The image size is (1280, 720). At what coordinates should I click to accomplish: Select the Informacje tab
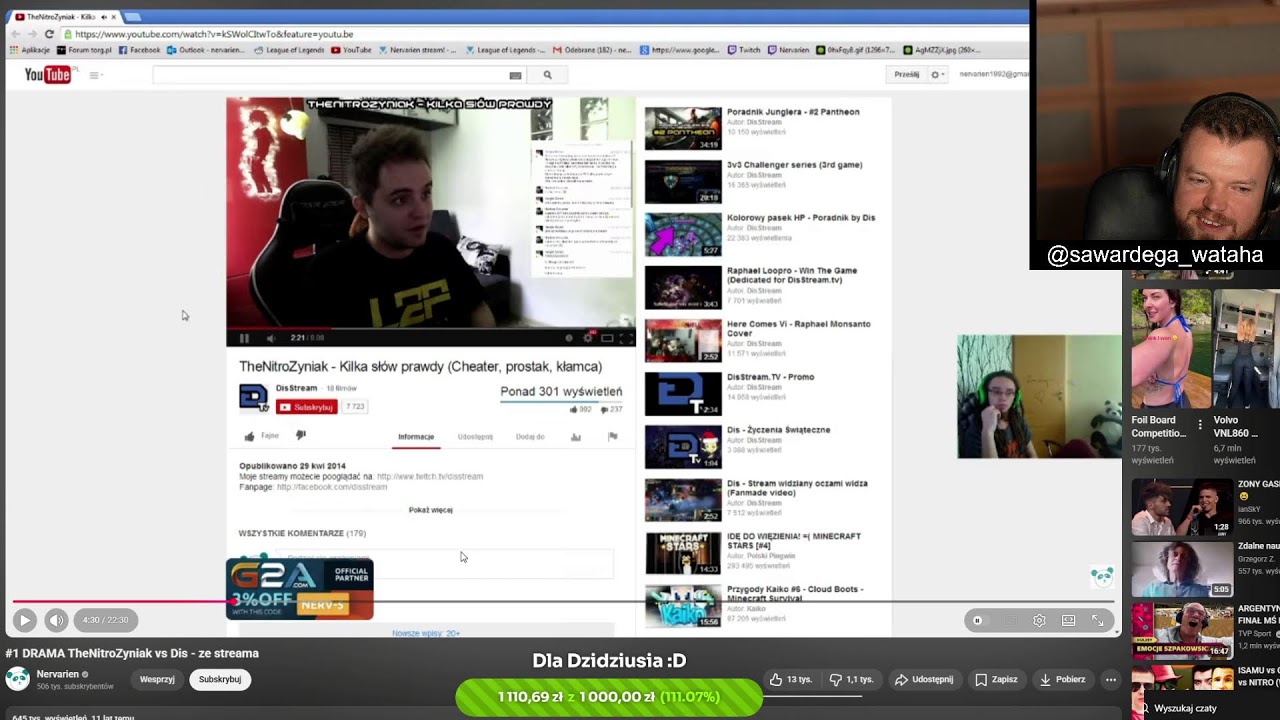416,437
